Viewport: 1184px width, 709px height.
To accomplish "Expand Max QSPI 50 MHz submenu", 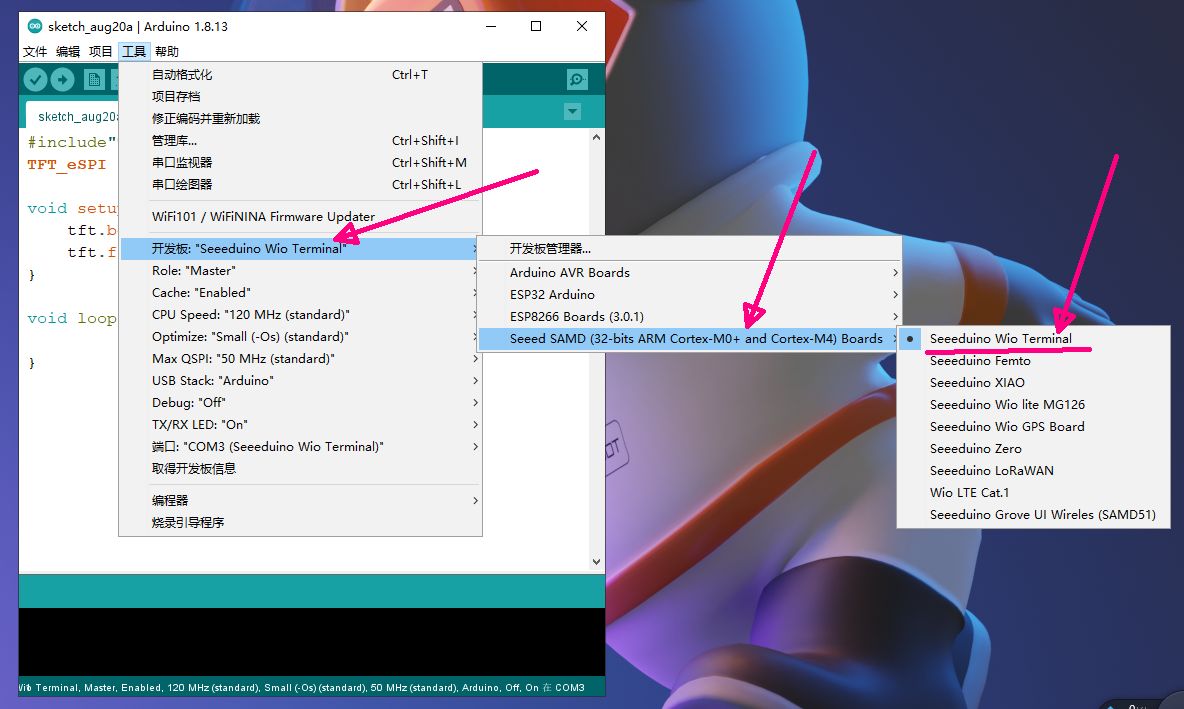I will [x=301, y=359].
